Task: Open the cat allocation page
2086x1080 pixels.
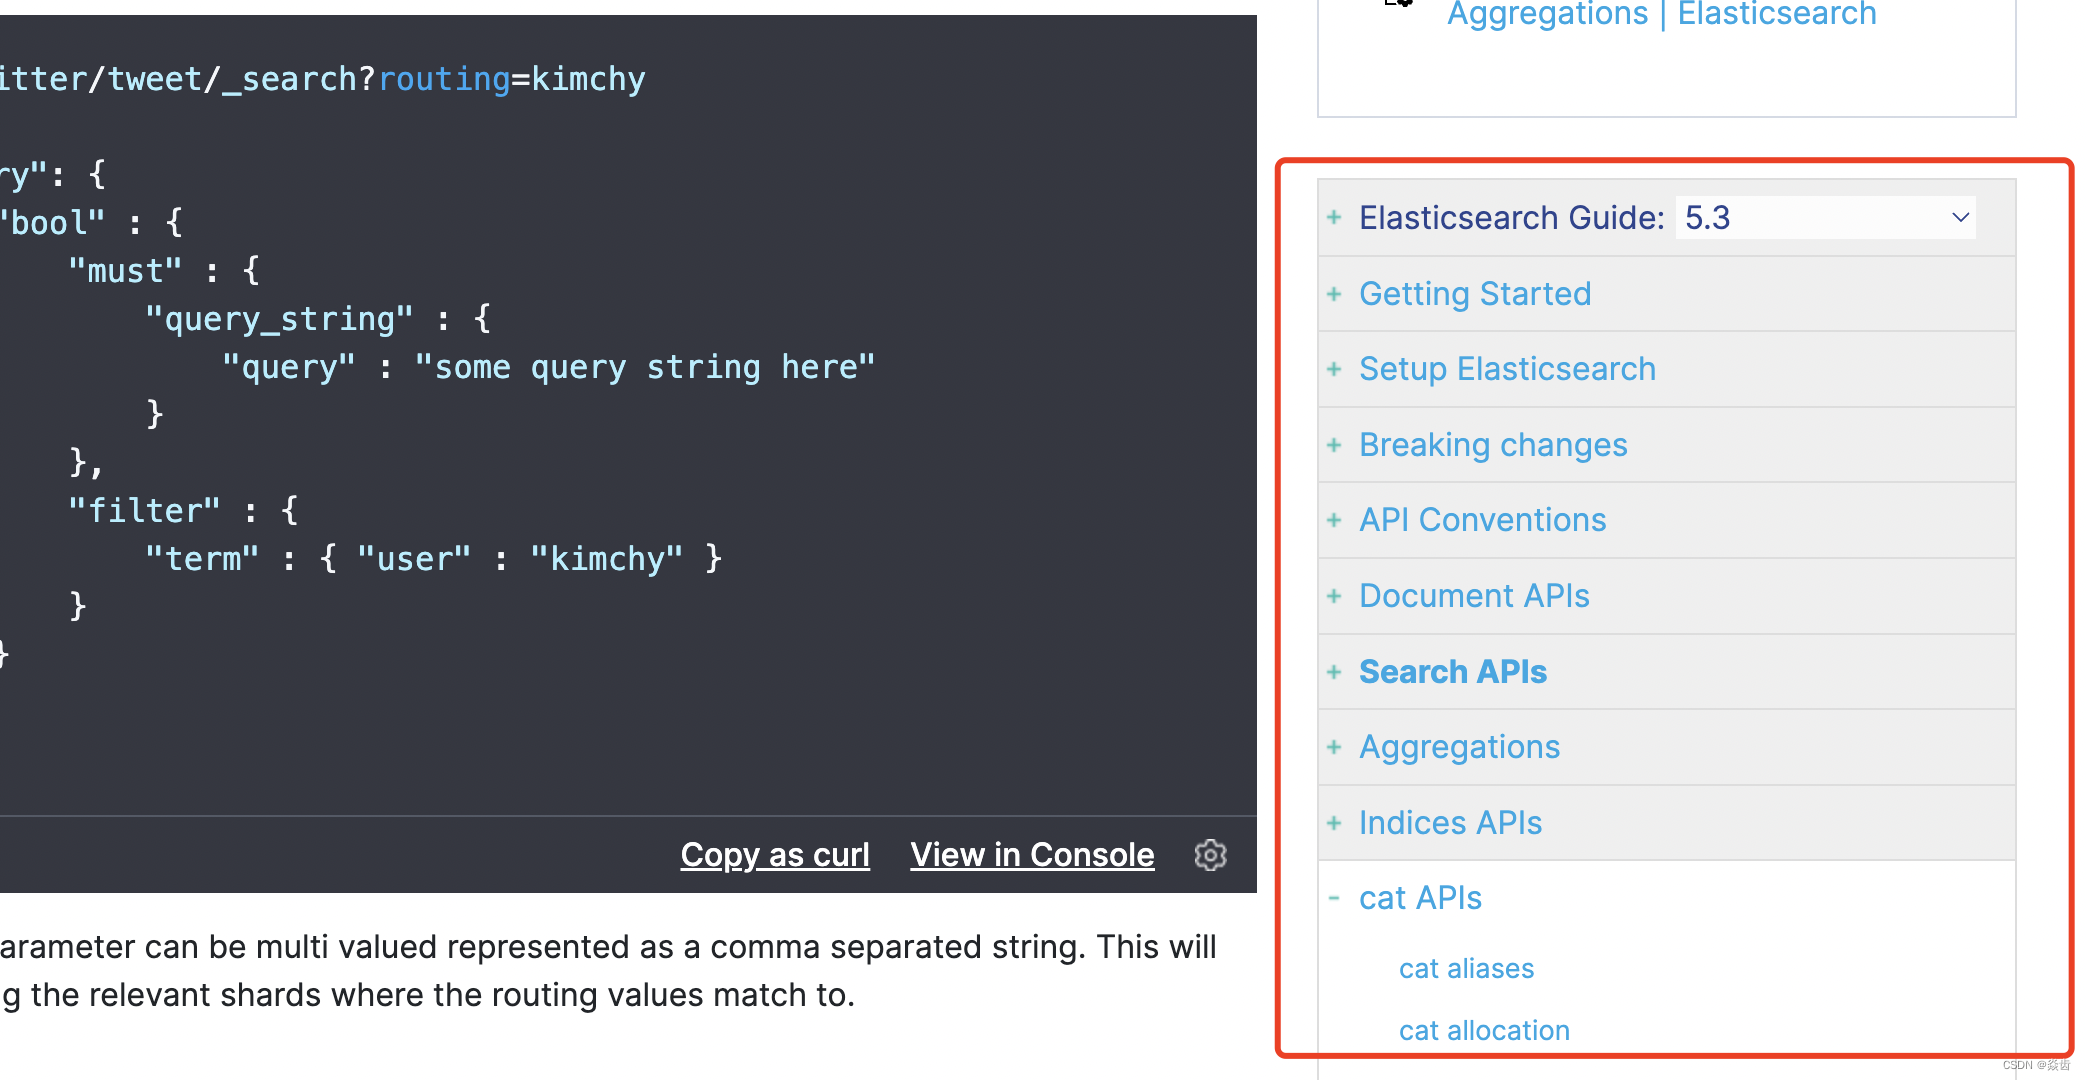Action: (x=1484, y=1030)
